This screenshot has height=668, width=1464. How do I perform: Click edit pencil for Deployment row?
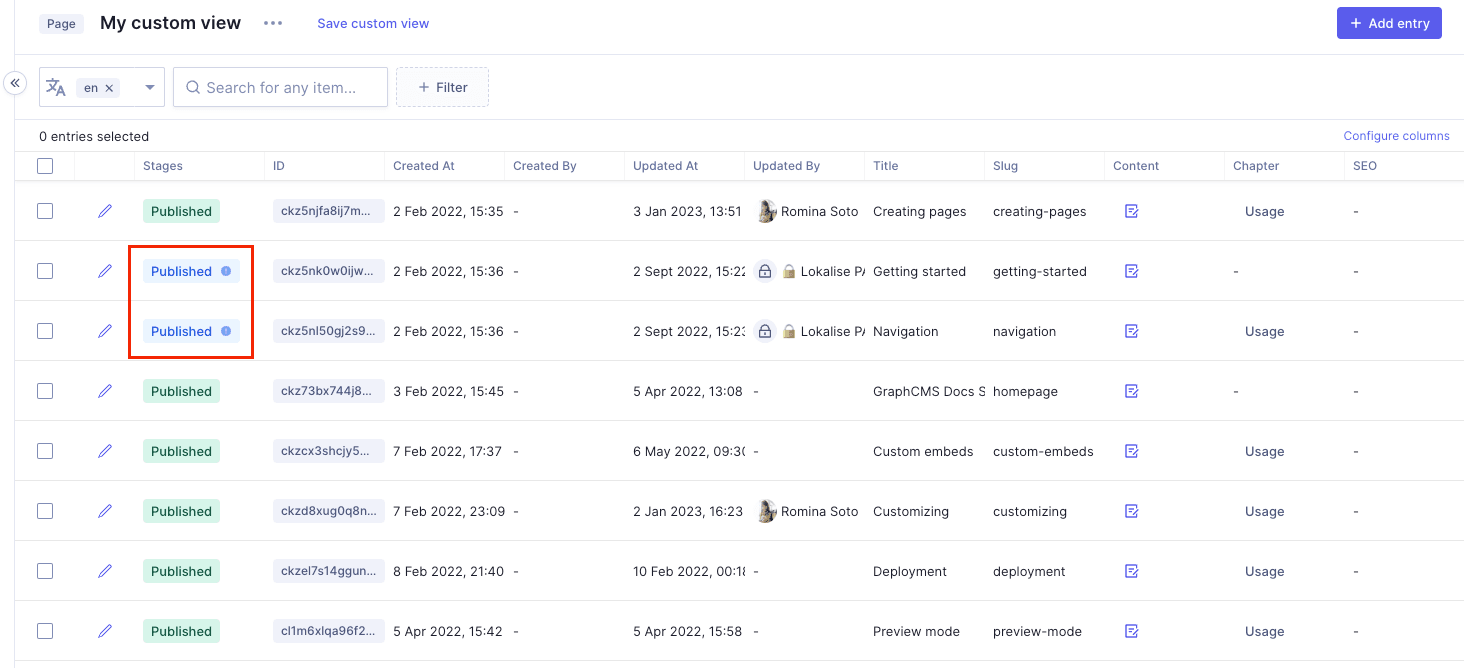pos(105,571)
